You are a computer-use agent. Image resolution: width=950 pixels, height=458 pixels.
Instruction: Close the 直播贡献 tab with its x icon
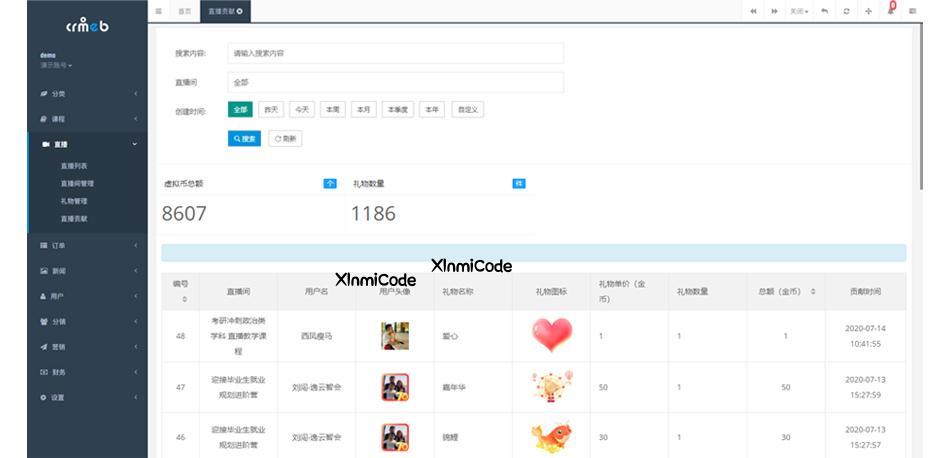pyautogui.click(x=240, y=11)
